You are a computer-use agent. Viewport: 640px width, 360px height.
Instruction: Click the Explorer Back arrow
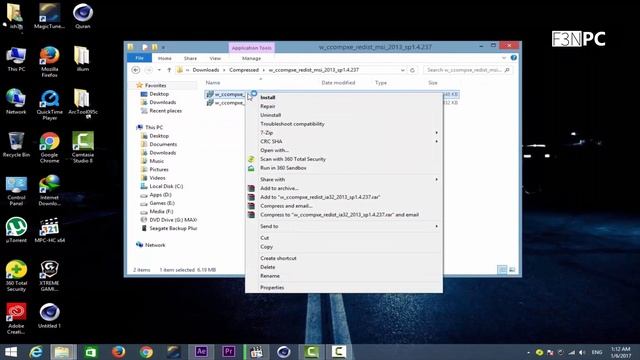pos(136,70)
